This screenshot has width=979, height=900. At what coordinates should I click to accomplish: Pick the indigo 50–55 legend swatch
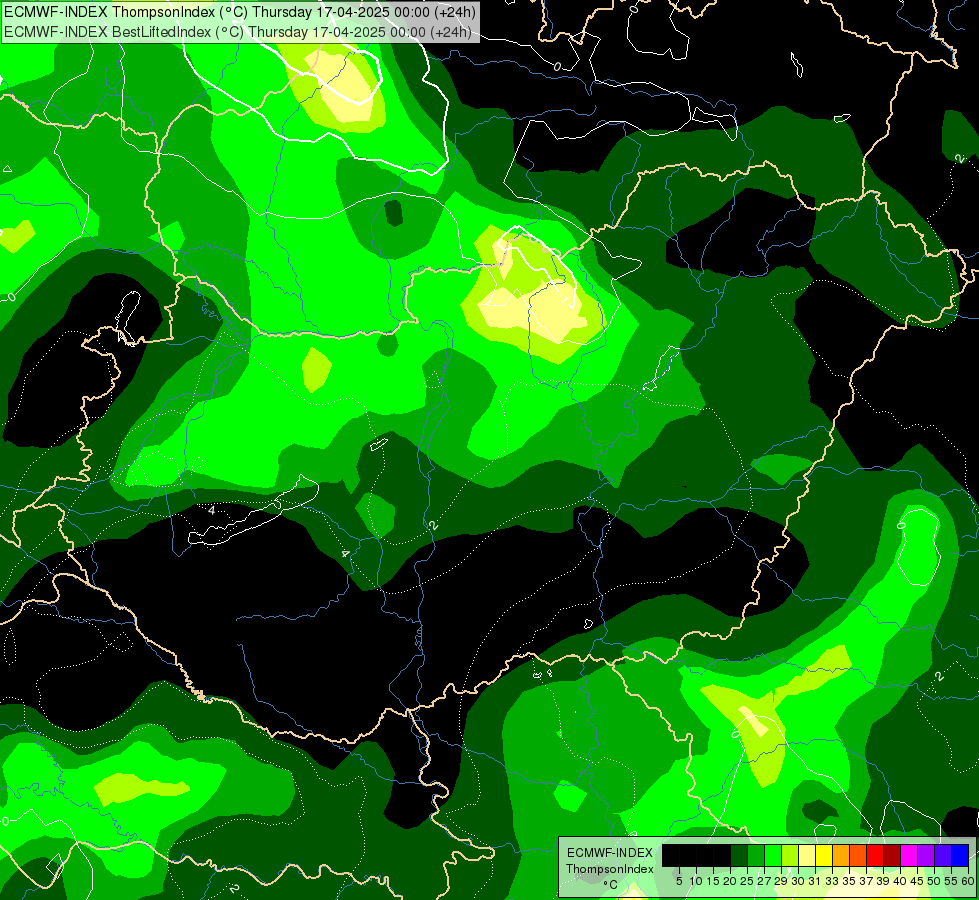point(943,855)
